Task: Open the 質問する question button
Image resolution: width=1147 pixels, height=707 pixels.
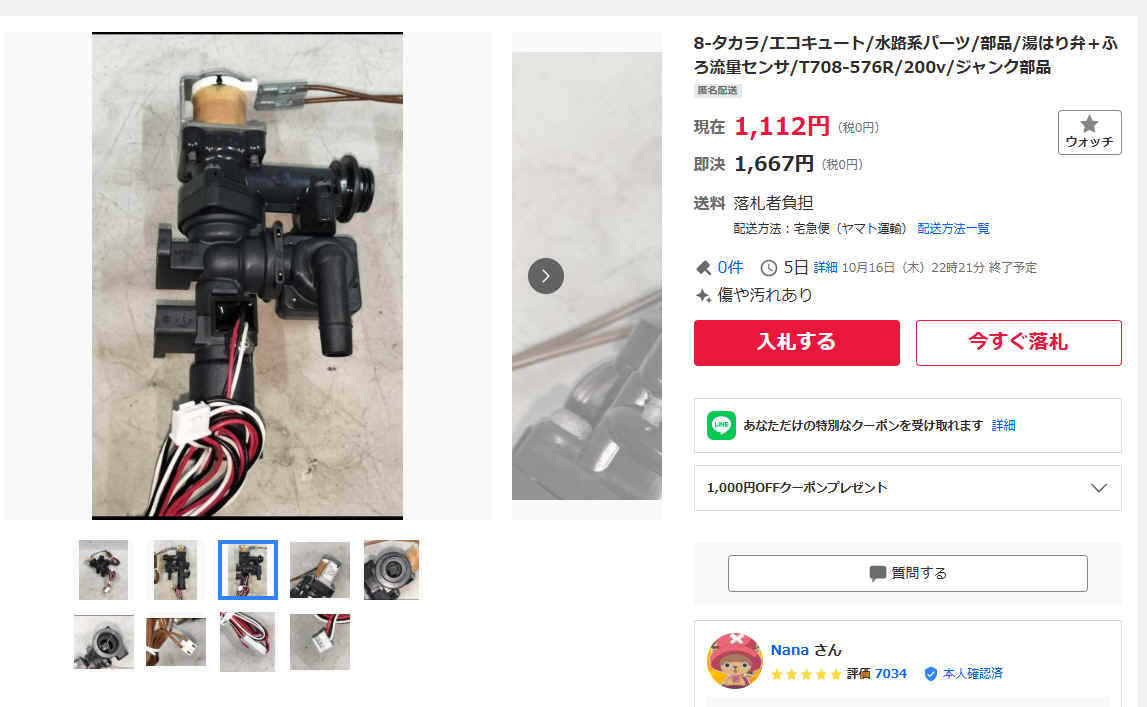Action: click(907, 573)
